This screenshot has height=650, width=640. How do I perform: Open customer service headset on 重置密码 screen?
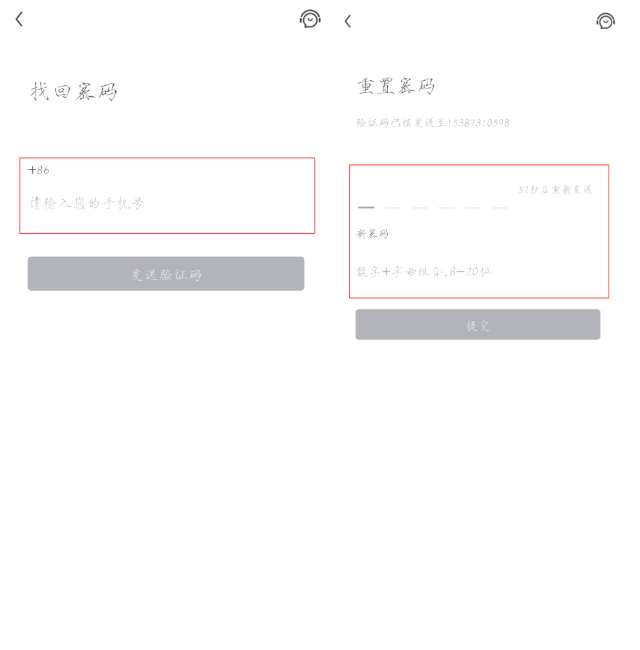point(606,21)
